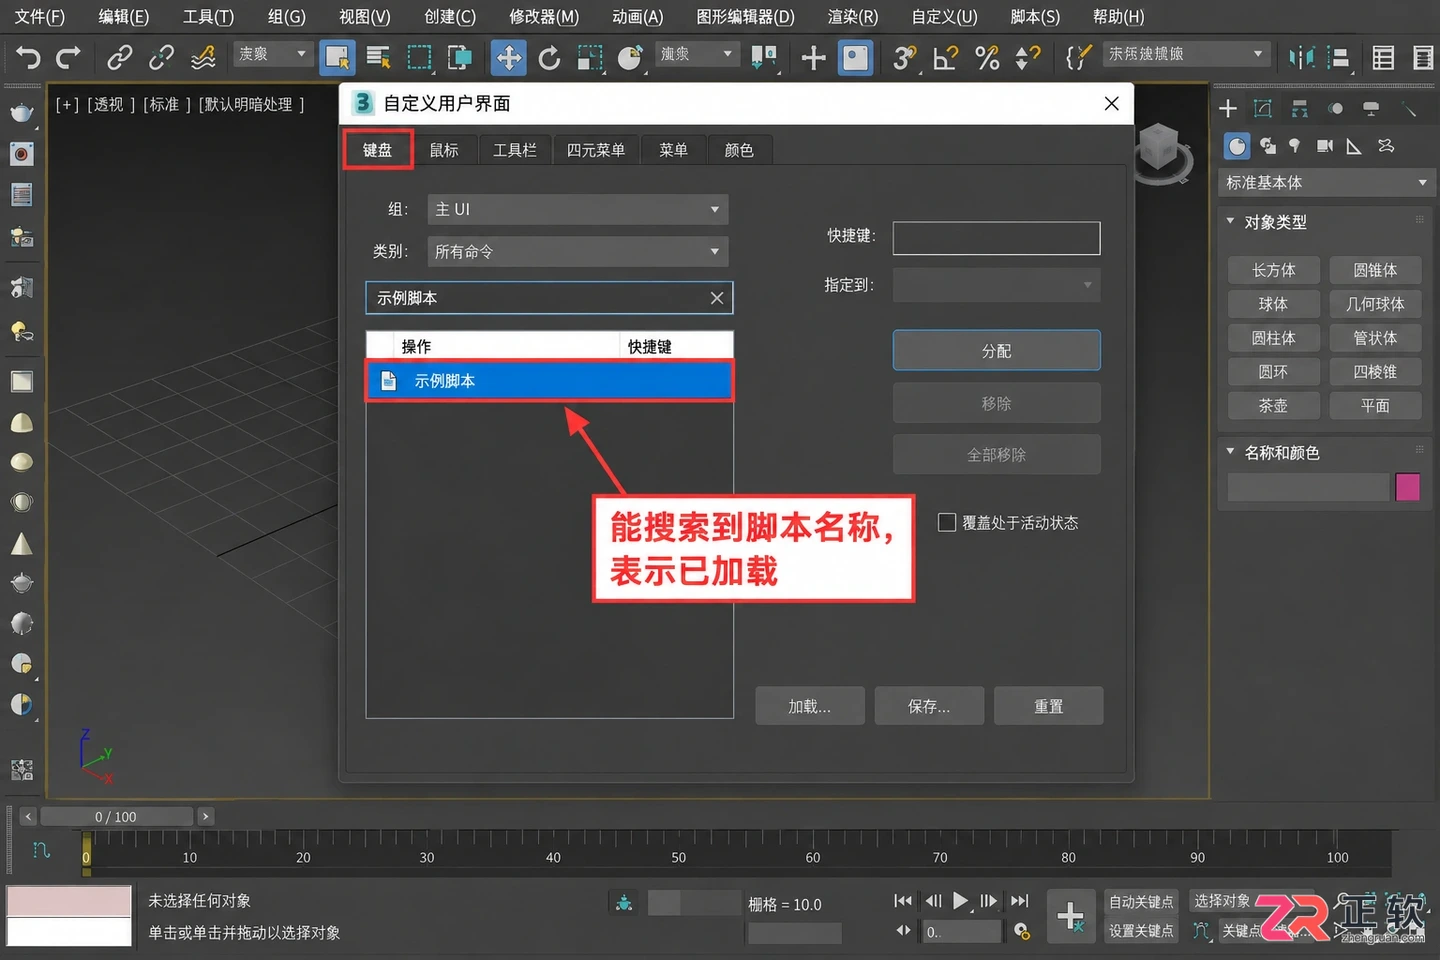Toggle the Angle Snap button
Screen dimensions: 1440x960
[x=945, y=57]
